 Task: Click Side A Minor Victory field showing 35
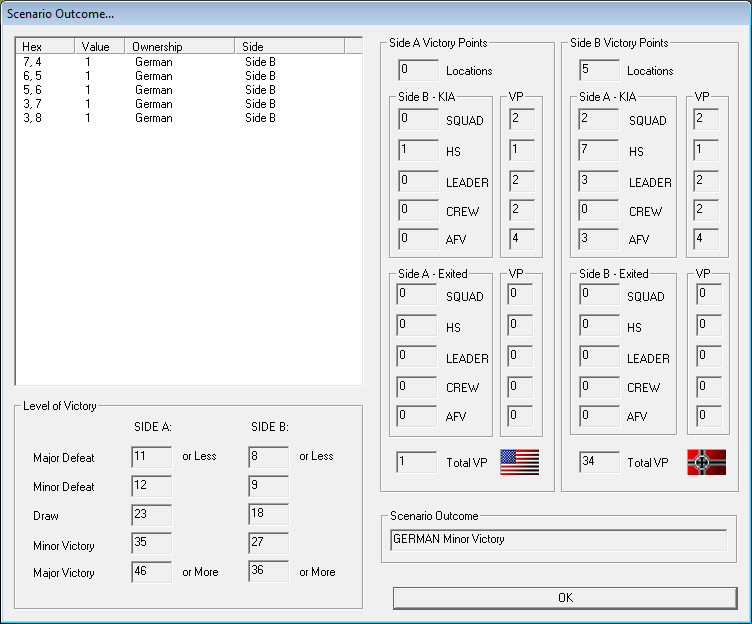(152, 543)
